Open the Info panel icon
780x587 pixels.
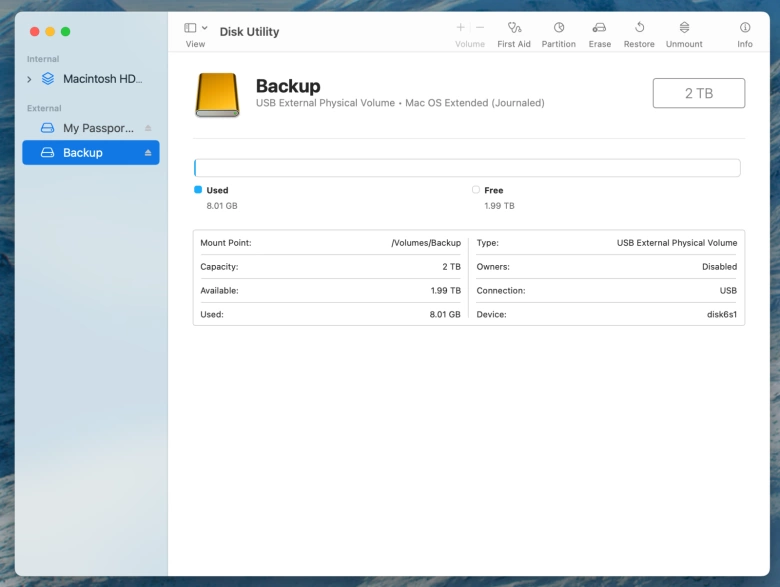tap(745, 28)
